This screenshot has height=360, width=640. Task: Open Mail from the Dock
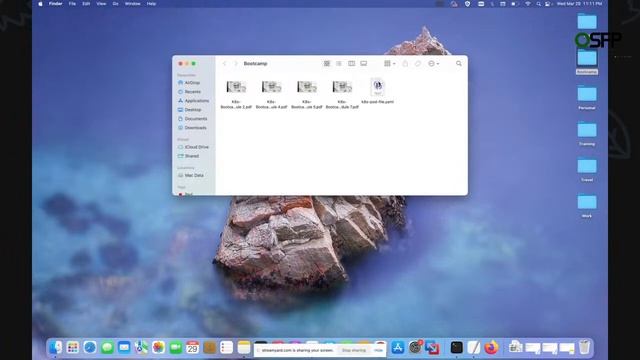coord(124,347)
